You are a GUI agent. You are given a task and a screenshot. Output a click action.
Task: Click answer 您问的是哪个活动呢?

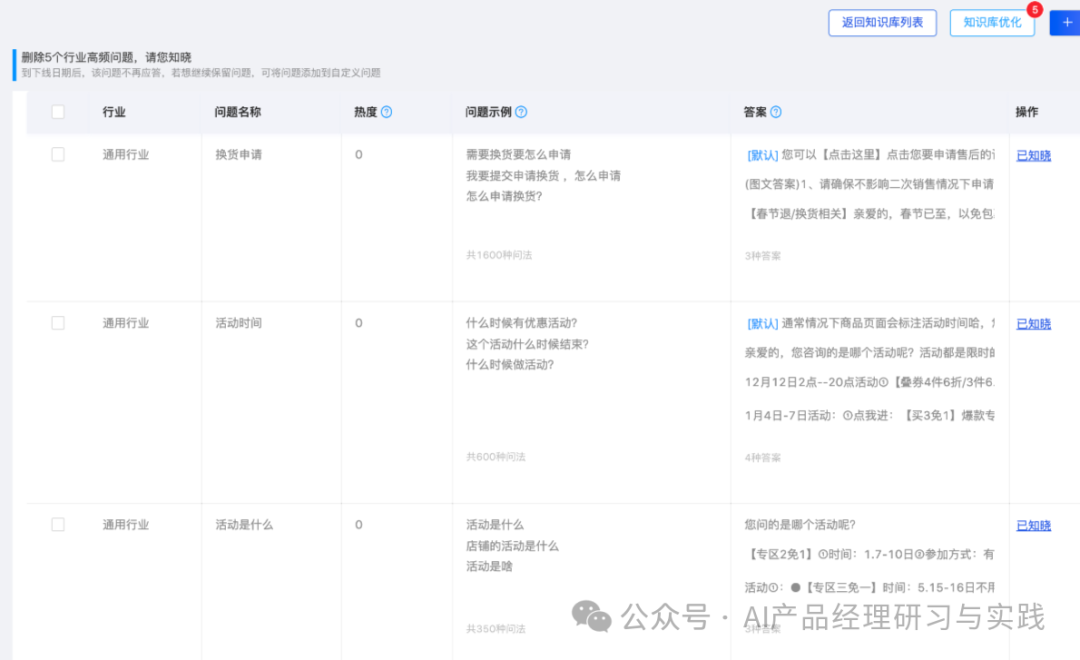coord(800,525)
